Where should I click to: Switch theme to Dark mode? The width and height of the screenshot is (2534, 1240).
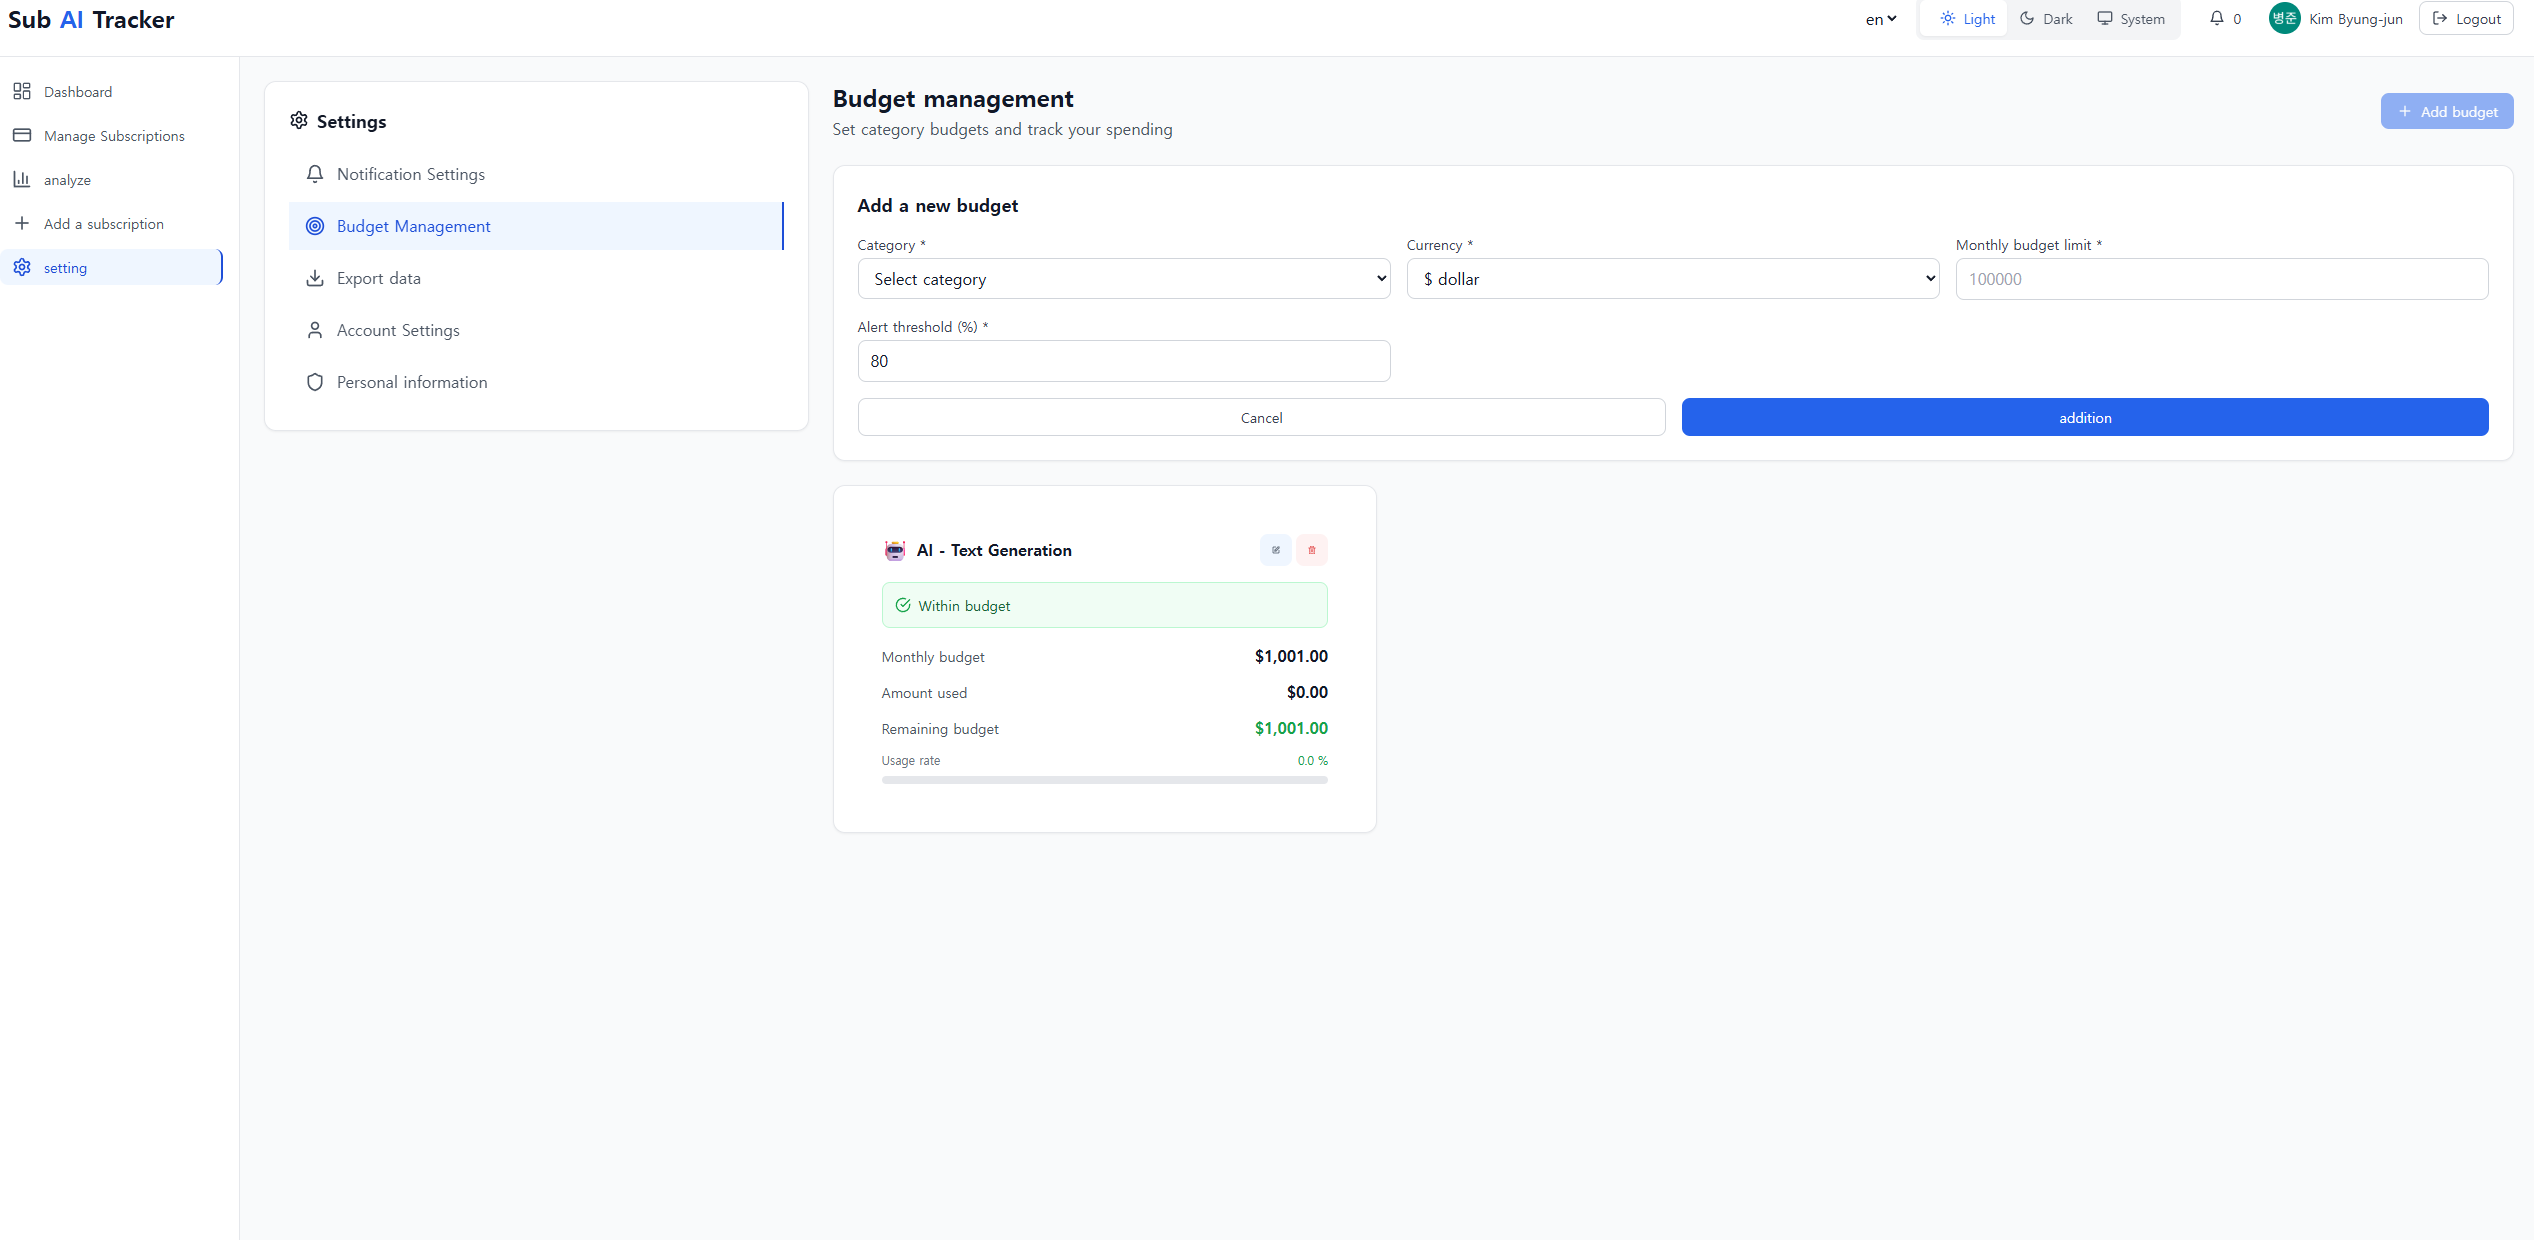click(2046, 19)
